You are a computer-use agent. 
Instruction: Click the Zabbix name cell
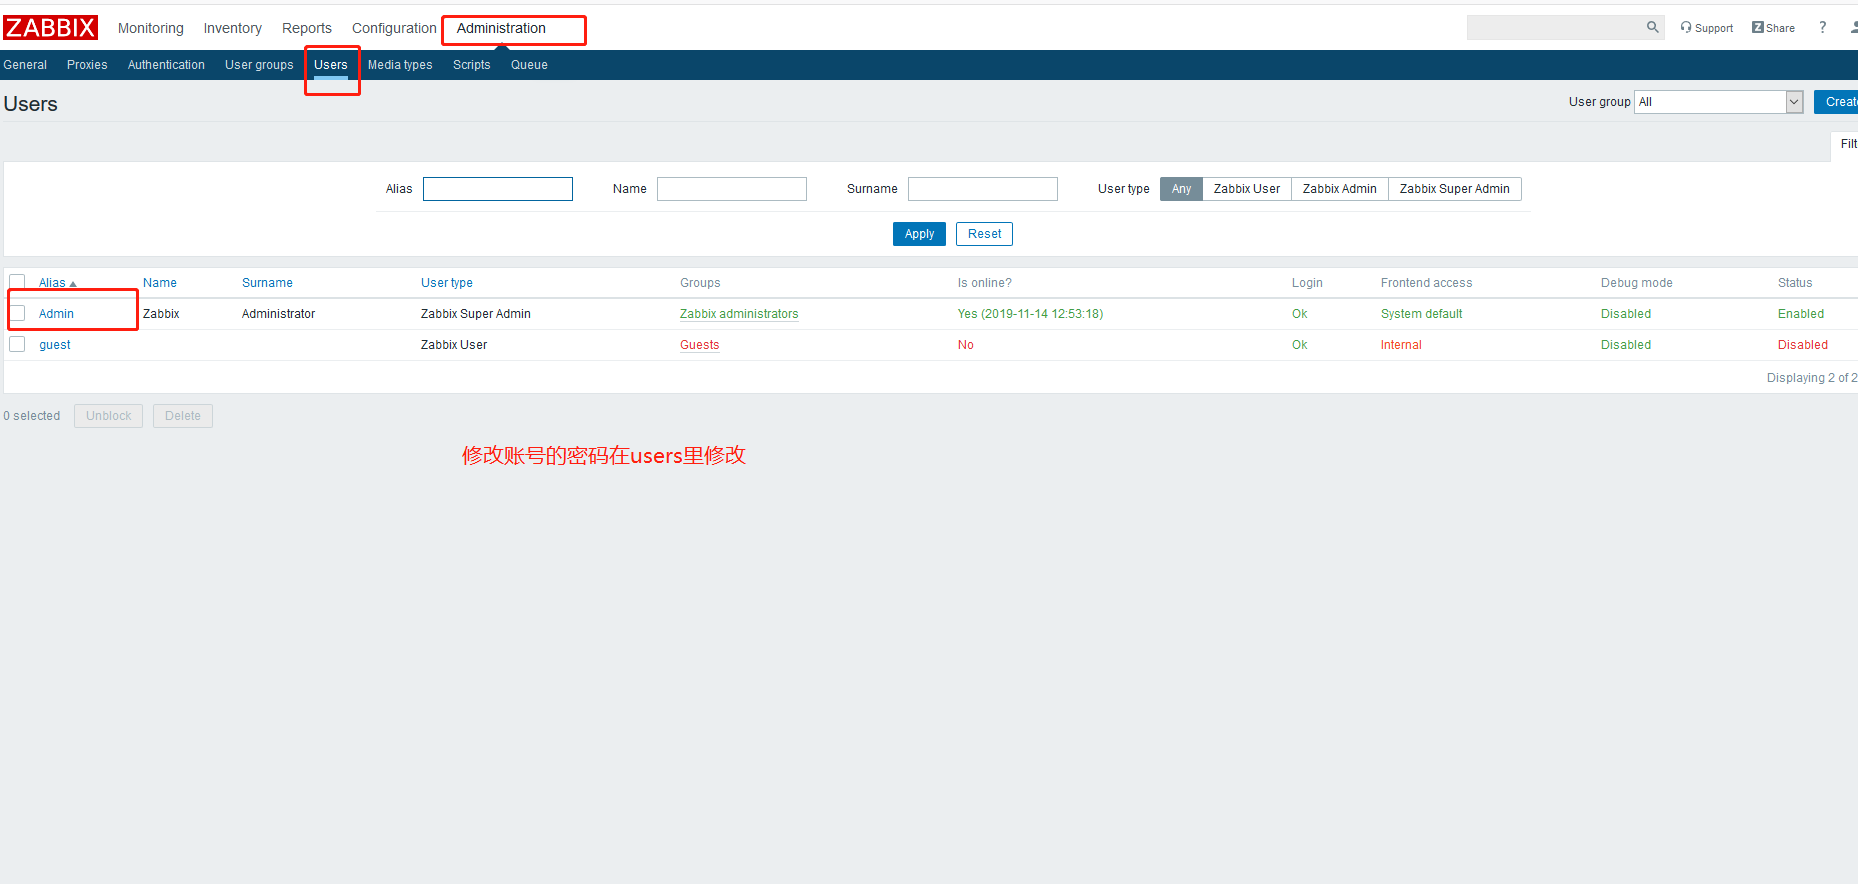(x=161, y=314)
